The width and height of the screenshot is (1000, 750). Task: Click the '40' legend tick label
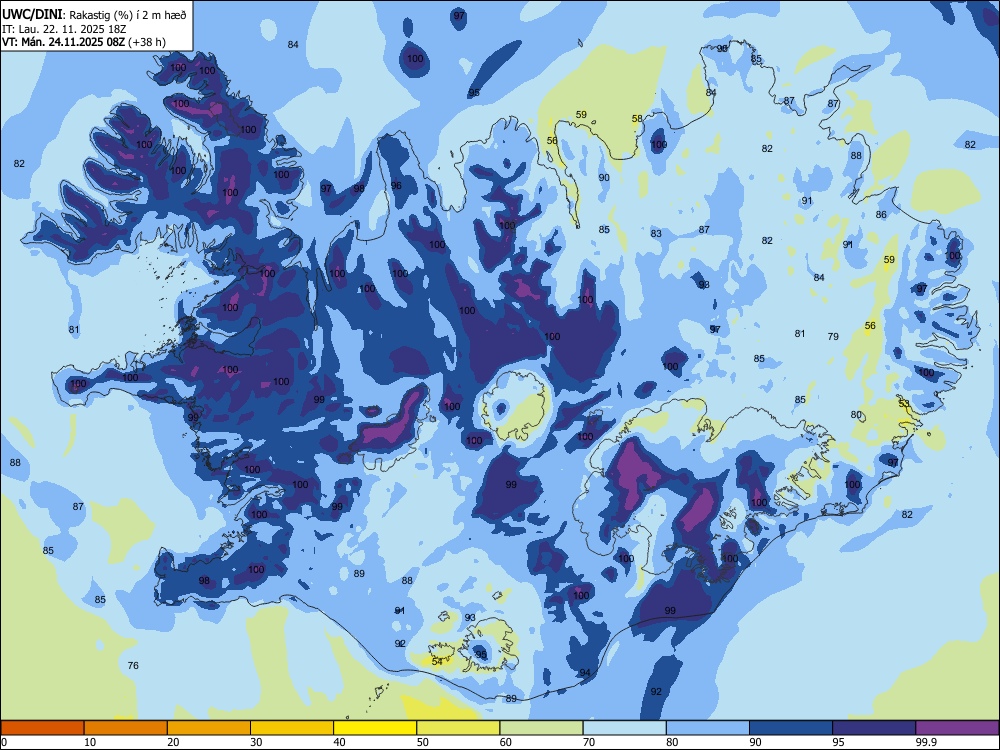(340, 742)
